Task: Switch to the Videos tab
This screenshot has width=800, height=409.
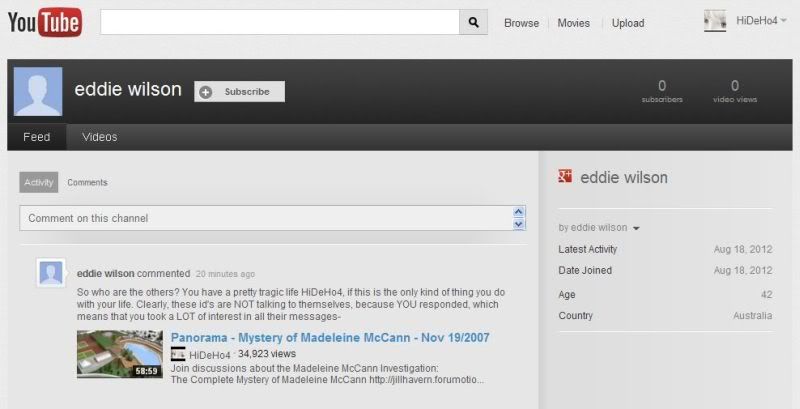Action: 99,137
